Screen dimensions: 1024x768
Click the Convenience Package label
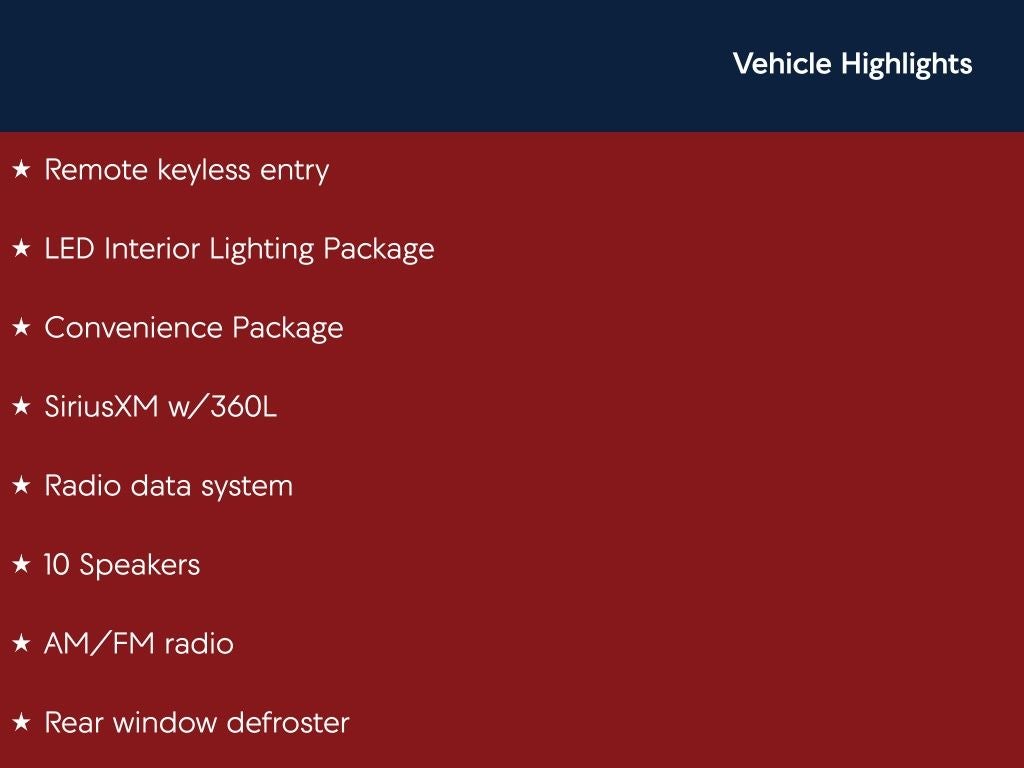193,329
